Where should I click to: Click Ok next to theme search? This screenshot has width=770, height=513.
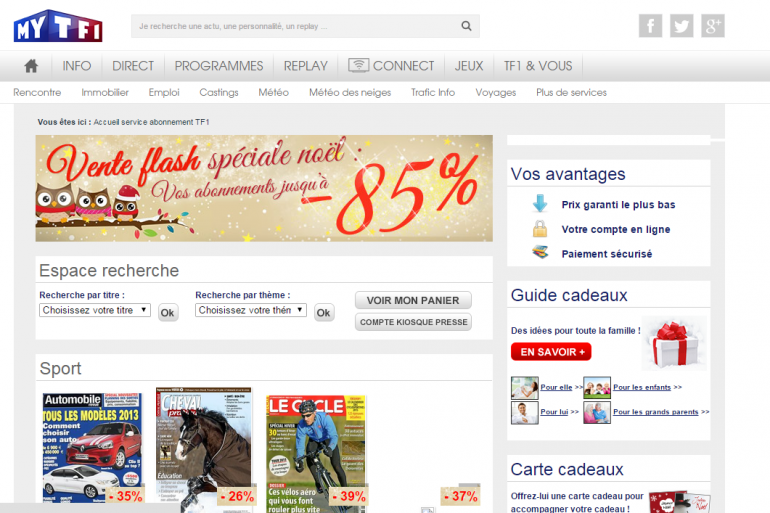[x=324, y=313]
